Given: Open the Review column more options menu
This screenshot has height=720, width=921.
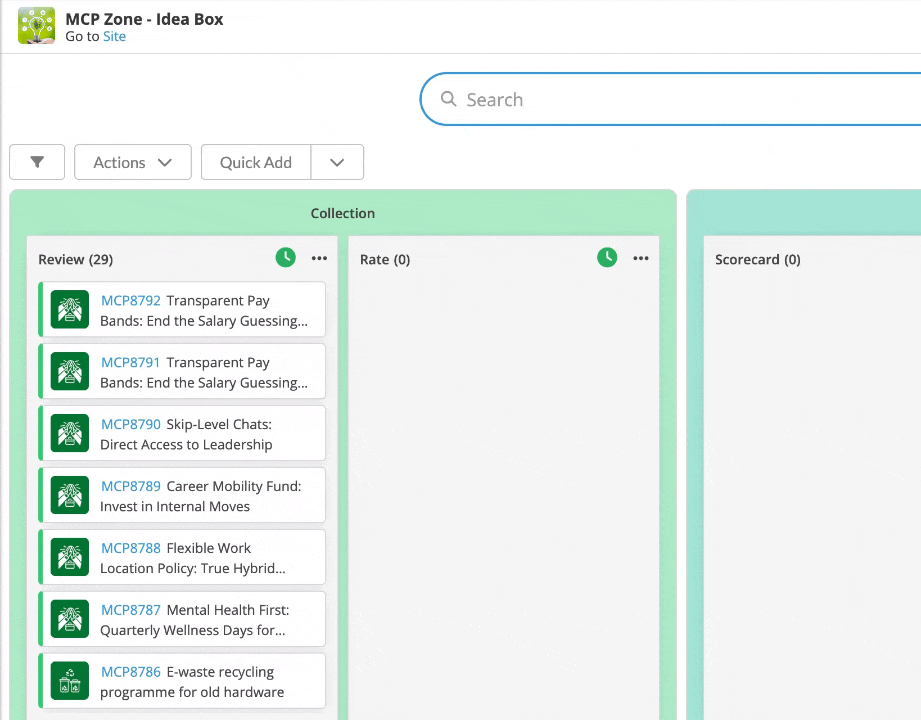Looking at the screenshot, I should 320,258.
